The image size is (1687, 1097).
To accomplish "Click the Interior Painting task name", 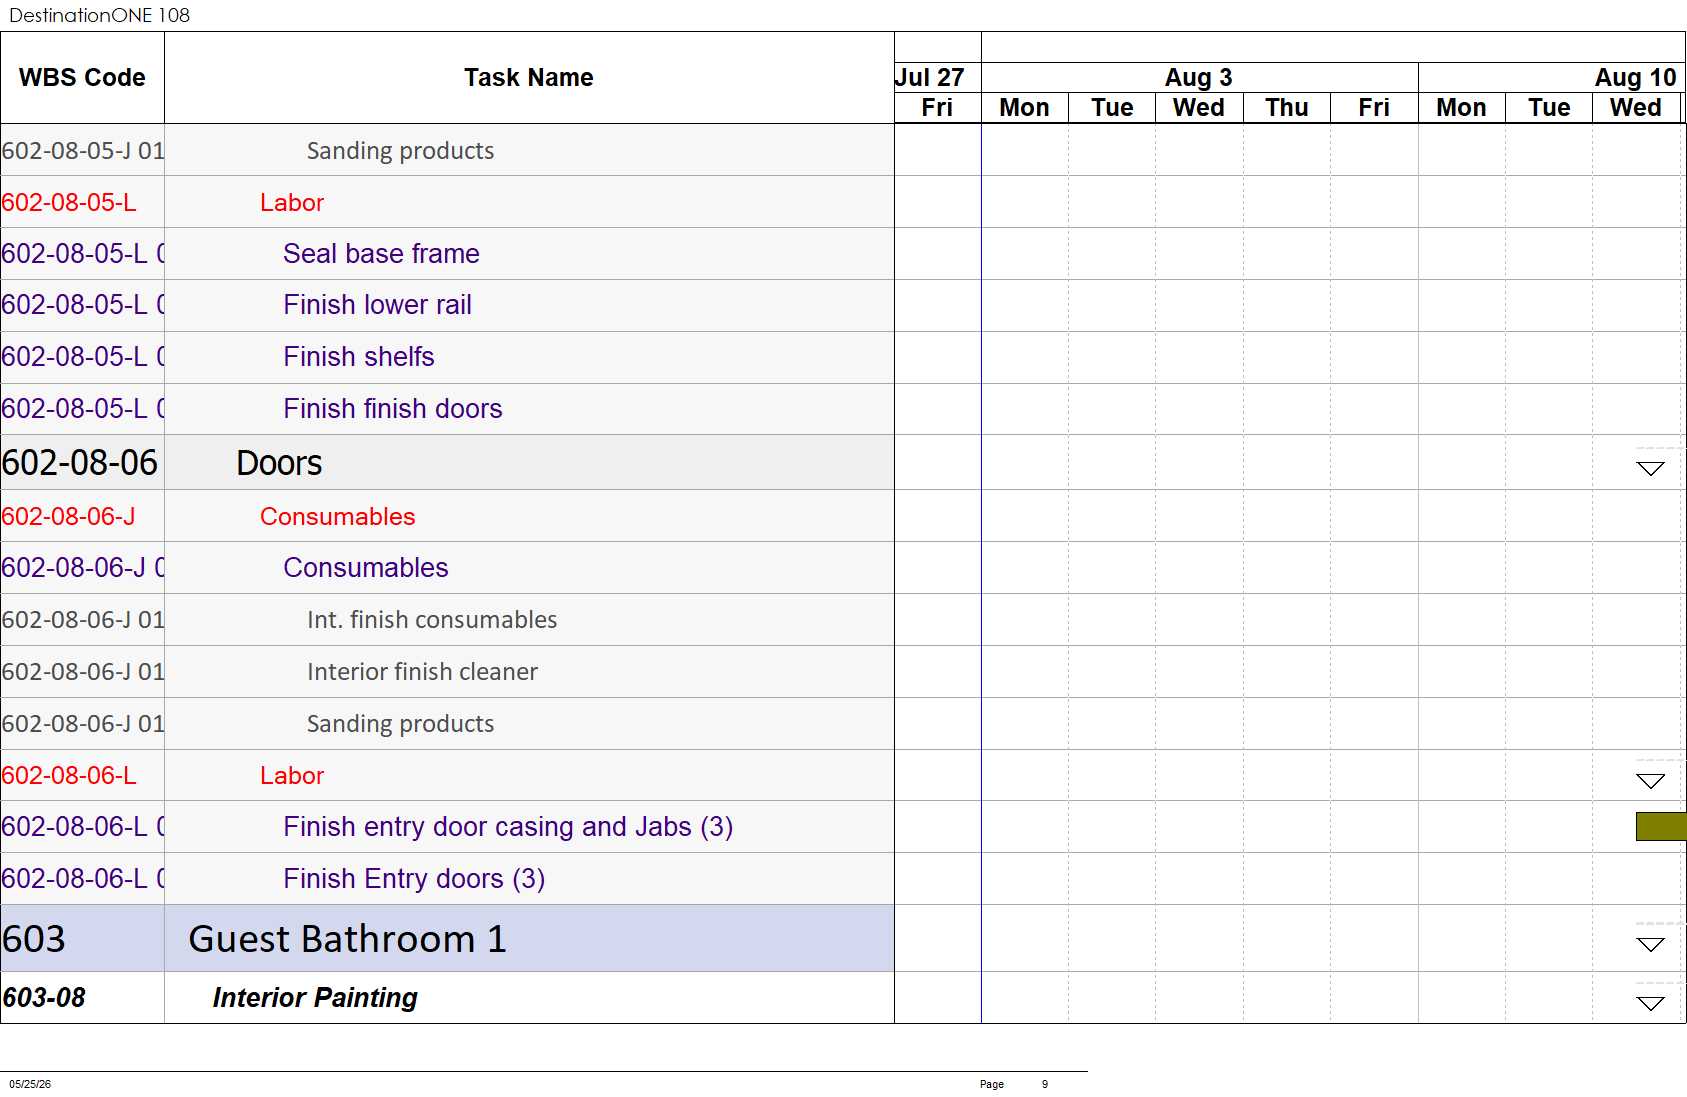I will click(x=315, y=998).
